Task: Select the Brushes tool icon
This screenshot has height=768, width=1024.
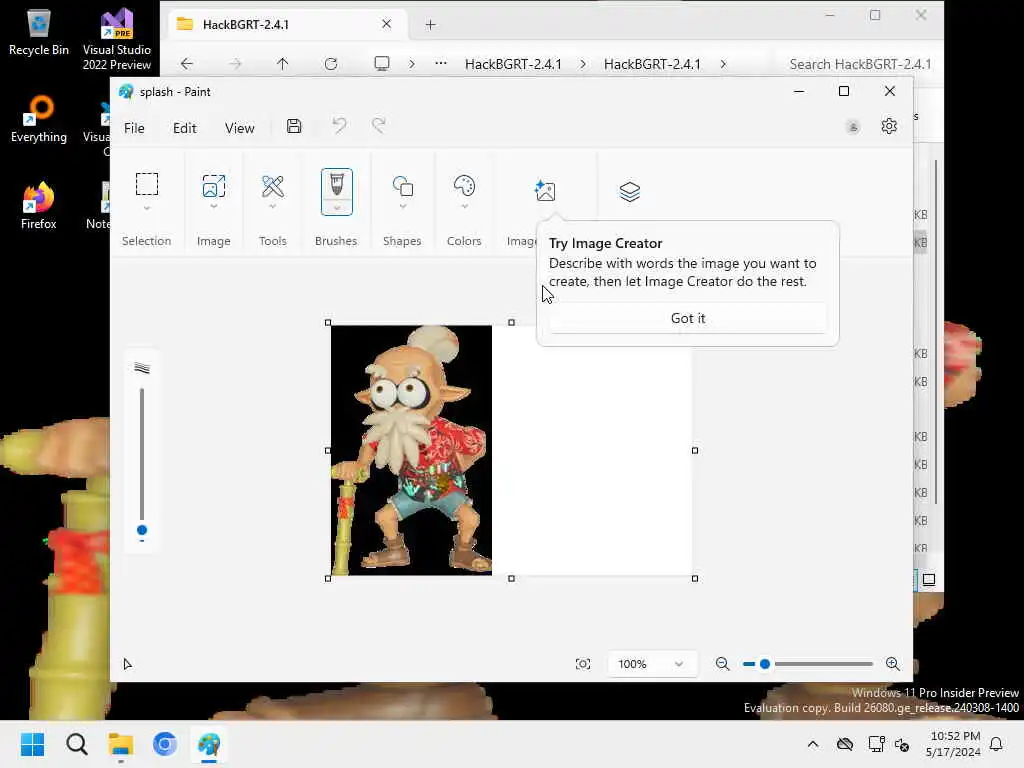Action: [336, 184]
